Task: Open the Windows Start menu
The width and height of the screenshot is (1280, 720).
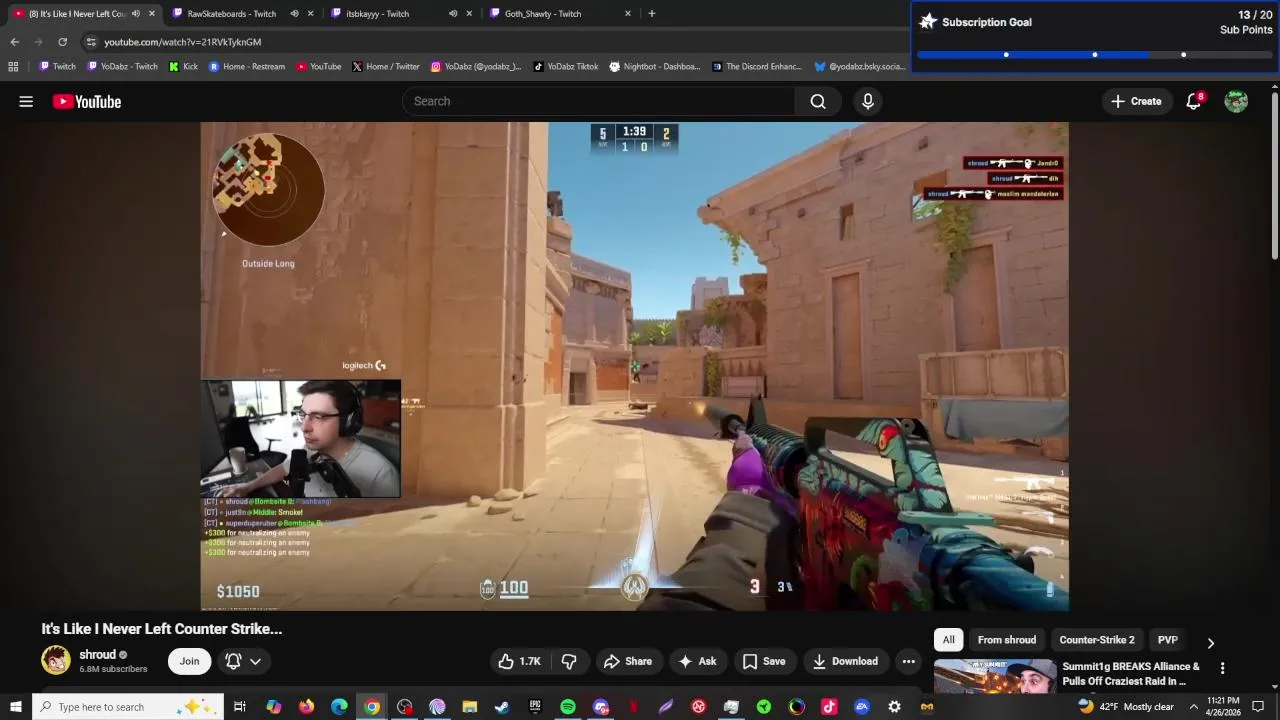Action: [15, 707]
